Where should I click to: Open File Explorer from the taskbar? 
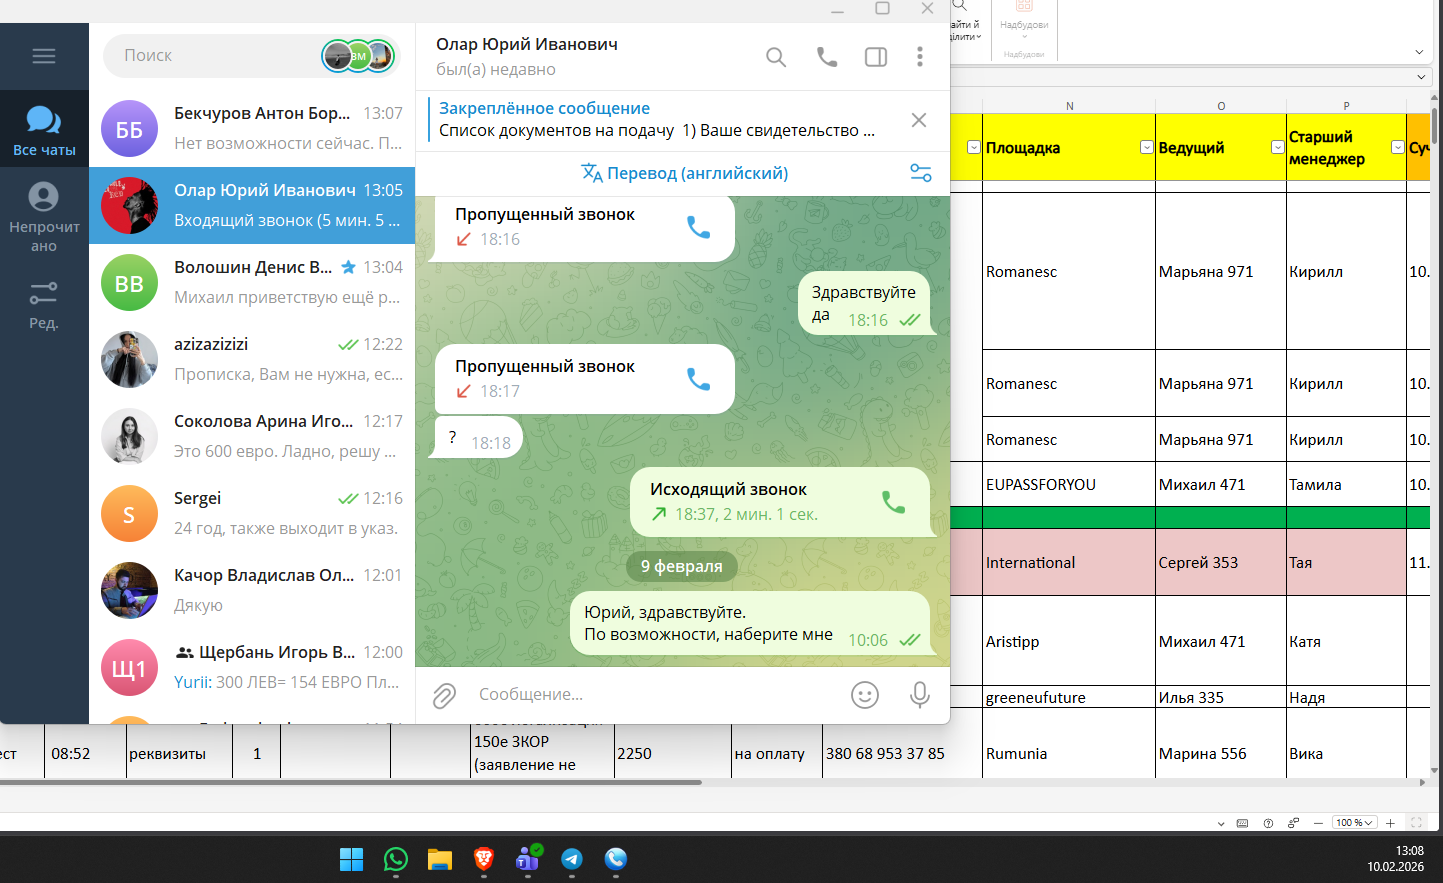440,859
